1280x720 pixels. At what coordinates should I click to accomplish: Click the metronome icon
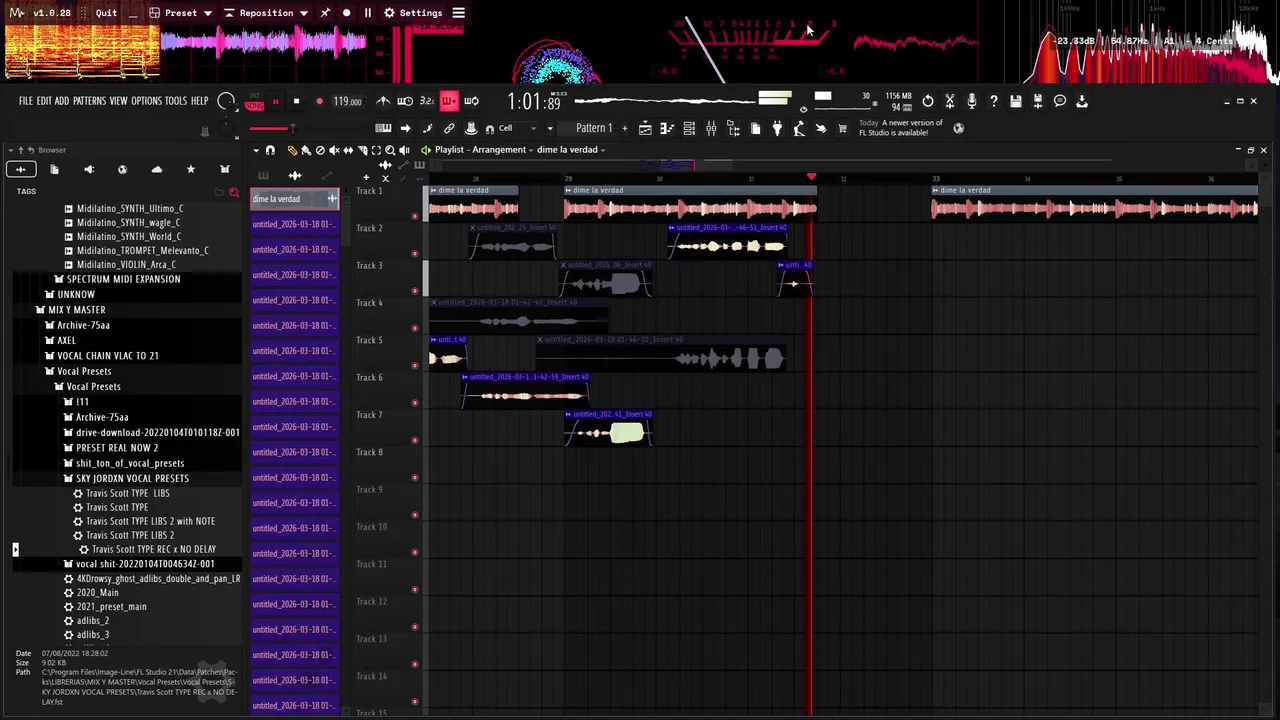[x=383, y=101]
